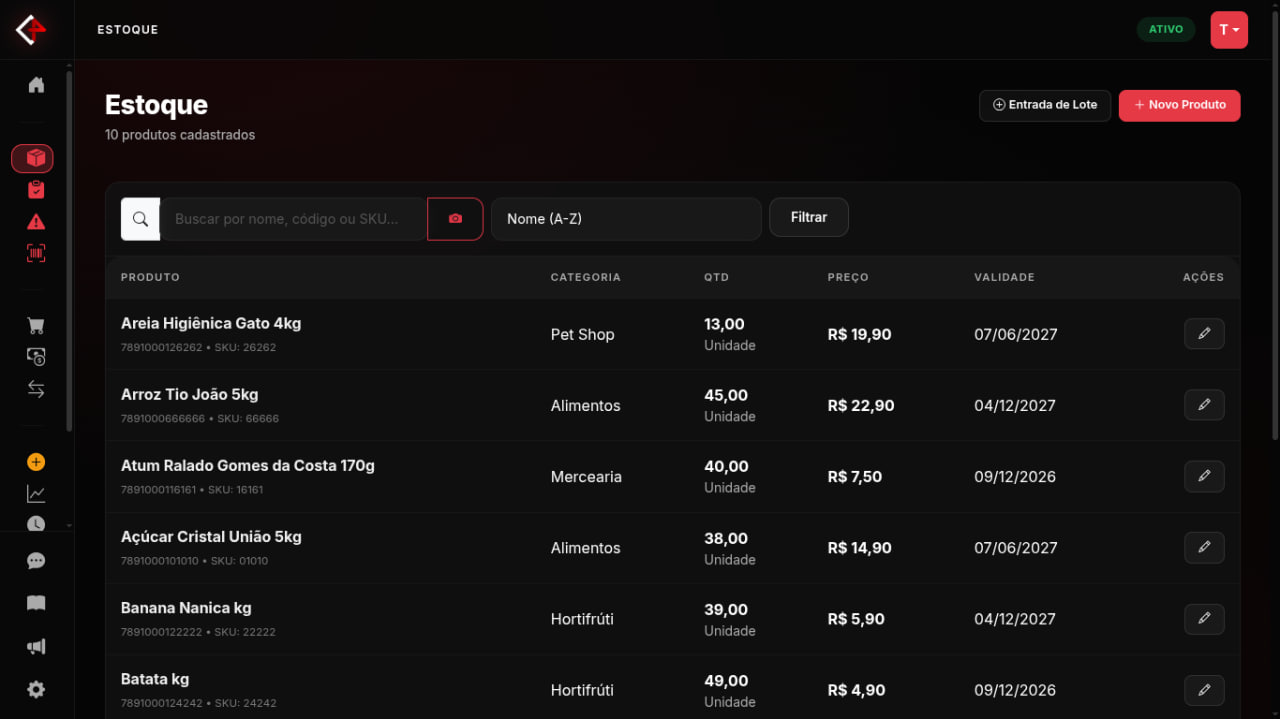The width and height of the screenshot is (1280, 719).
Task: Expand the Nome (A-Z) sort dropdown
Action: pos(626,219)
